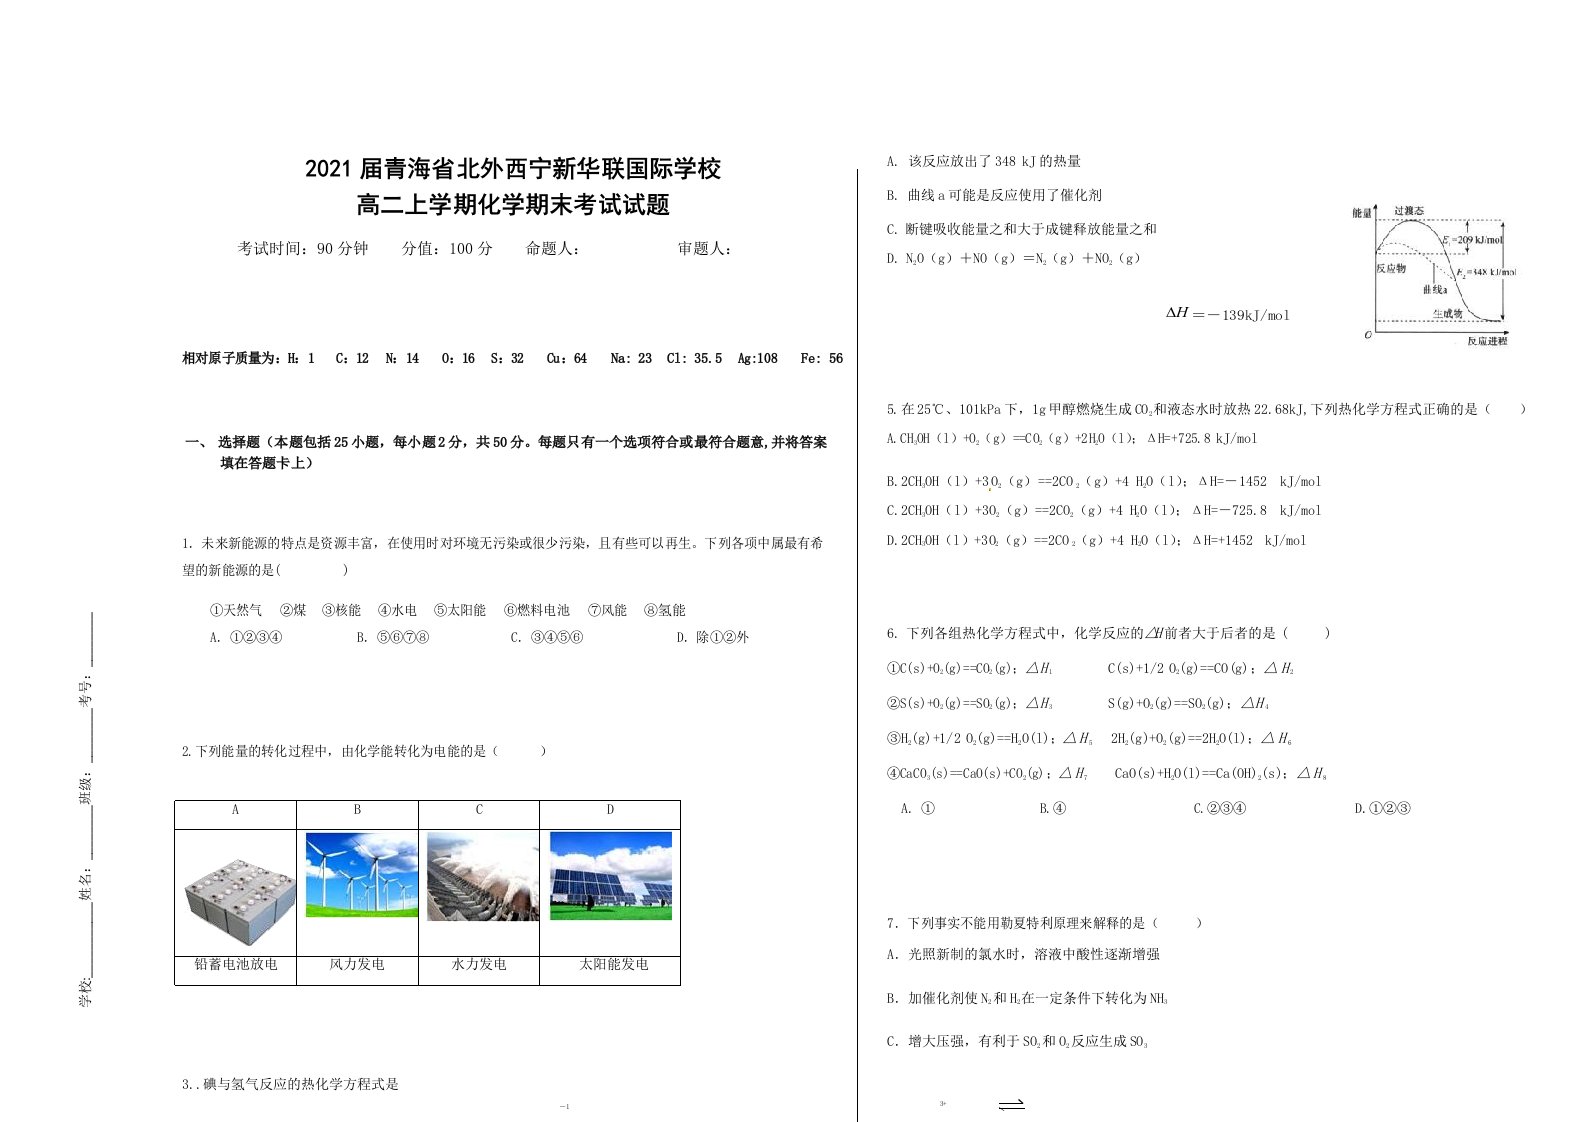
Task: Click the '审题人：' label
Action: click(x=705, y=249)
